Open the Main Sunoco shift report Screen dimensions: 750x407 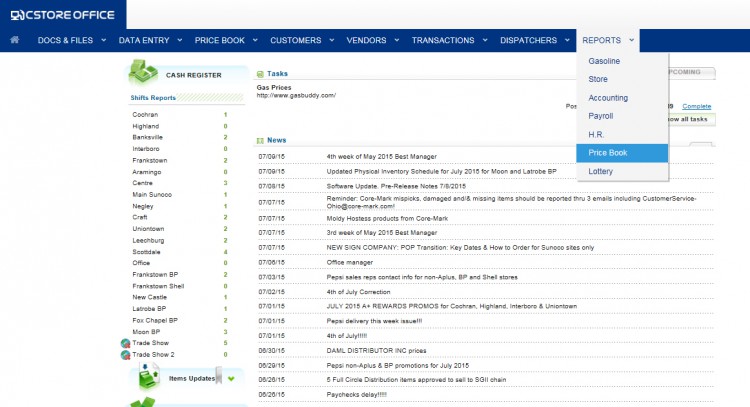[x=152, y=195]
